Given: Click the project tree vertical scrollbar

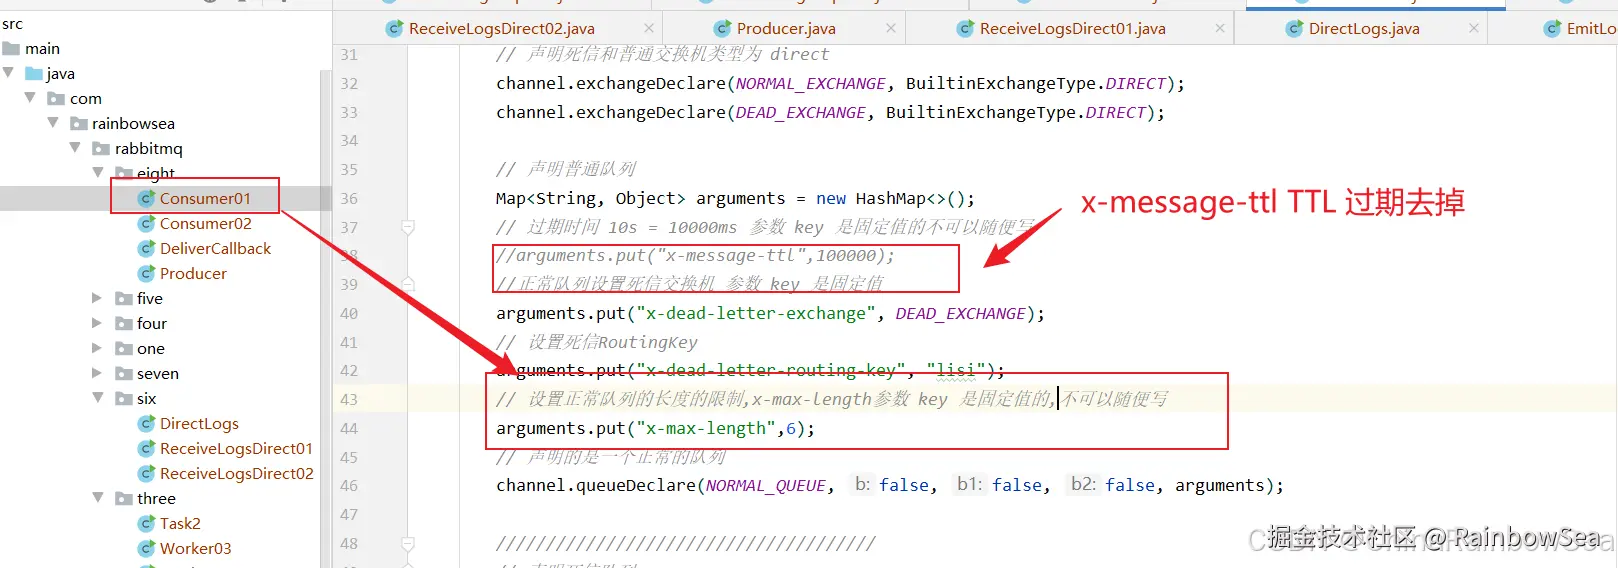Looking at the screenshot, I should (x=325, y=319).
